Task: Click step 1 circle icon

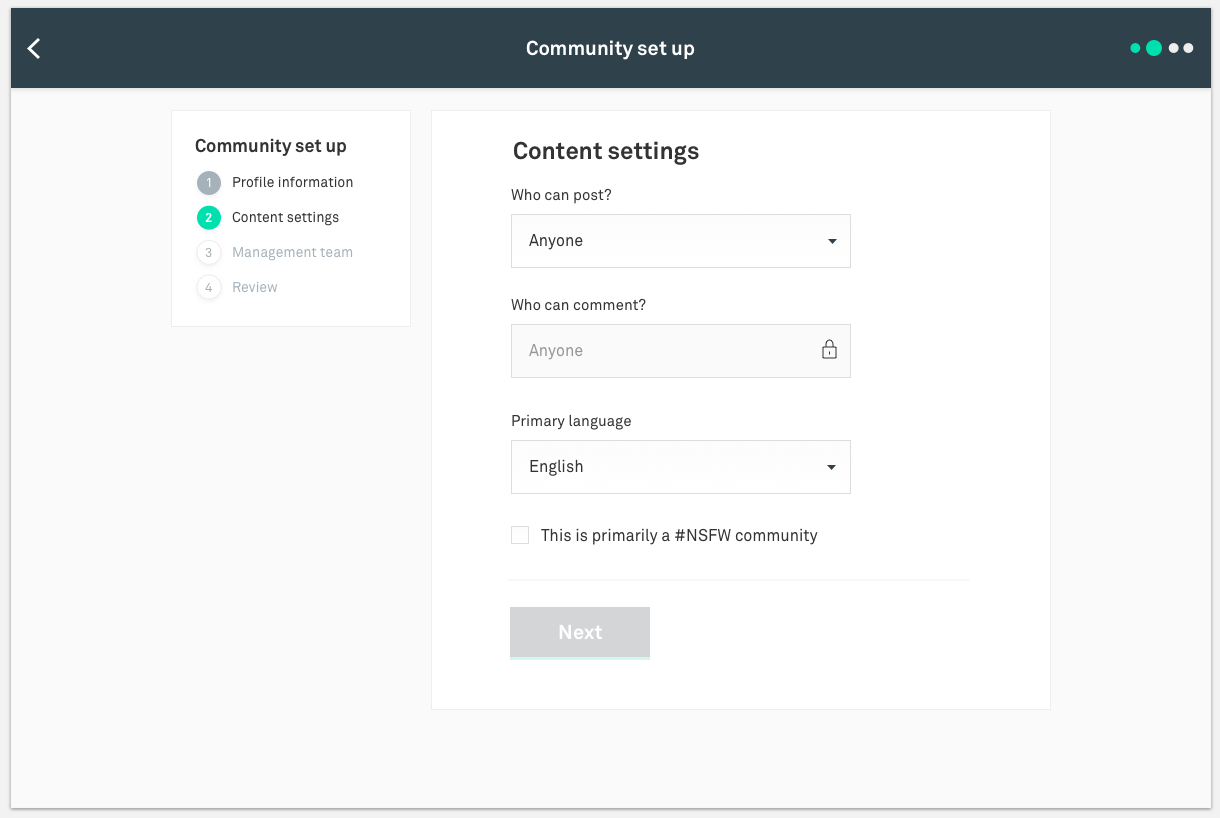Action: tap(208, 183)
